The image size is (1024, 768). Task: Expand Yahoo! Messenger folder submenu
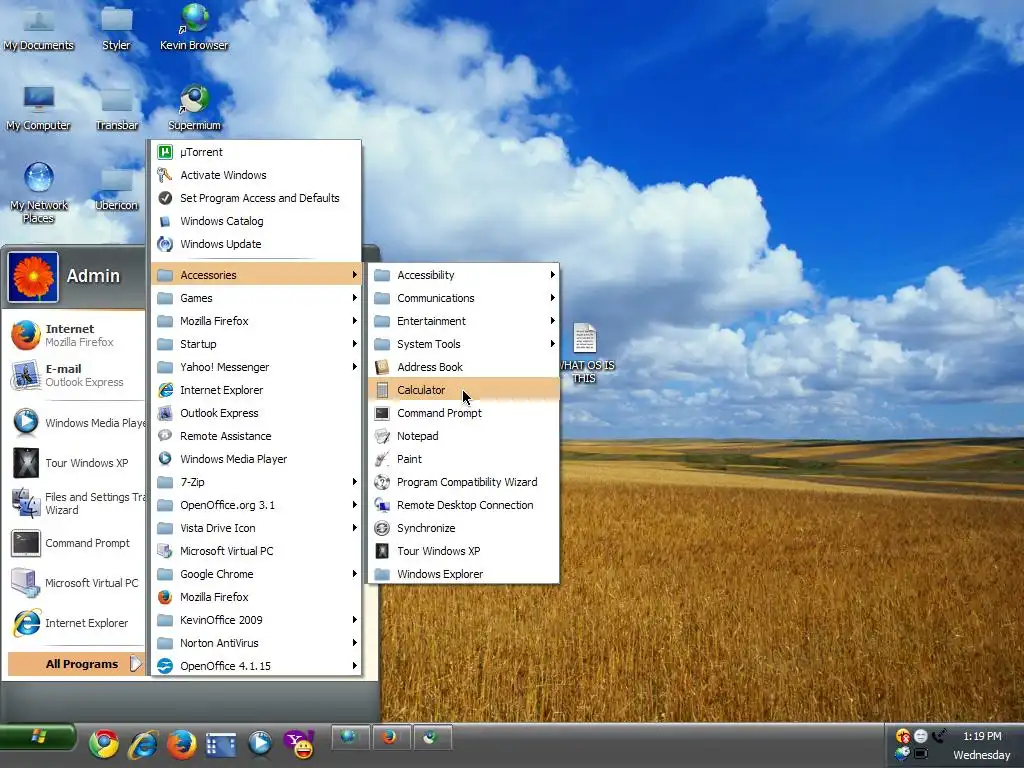click(257, 367)
